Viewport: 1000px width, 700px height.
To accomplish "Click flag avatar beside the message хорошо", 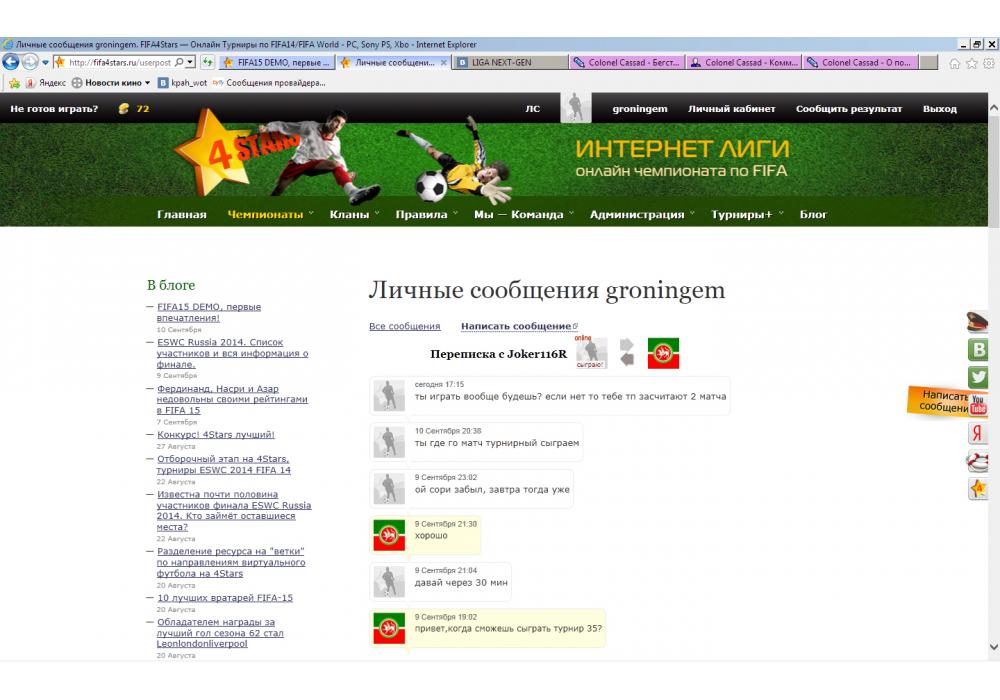I will pyautogui.click(x=389, y=535).
